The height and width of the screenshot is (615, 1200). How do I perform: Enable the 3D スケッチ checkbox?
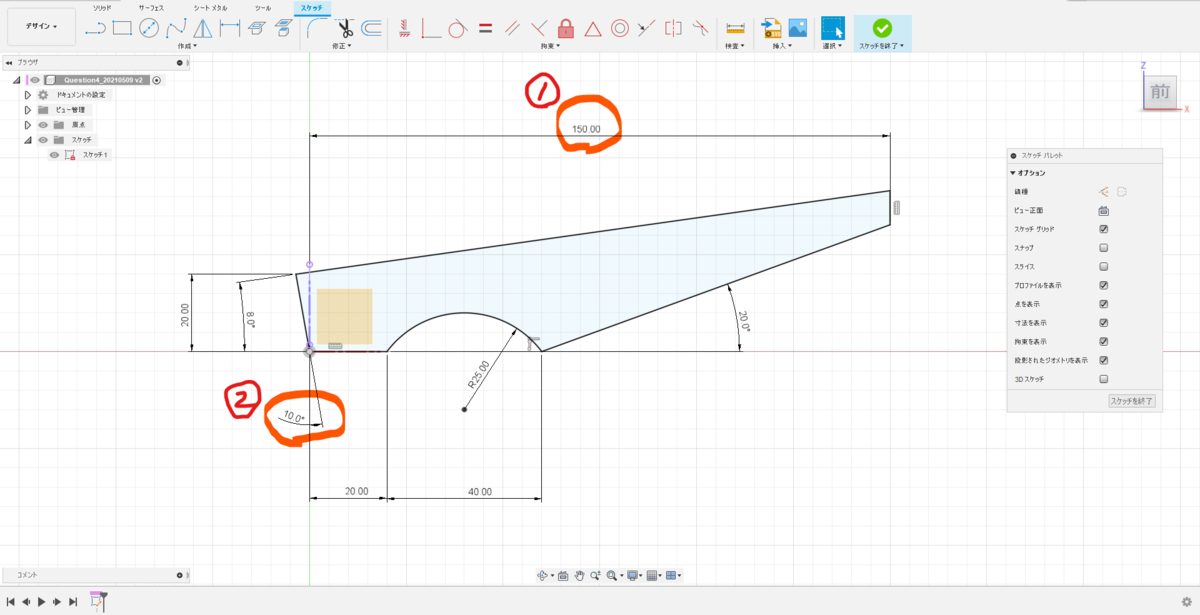[x=1104, y=379]
